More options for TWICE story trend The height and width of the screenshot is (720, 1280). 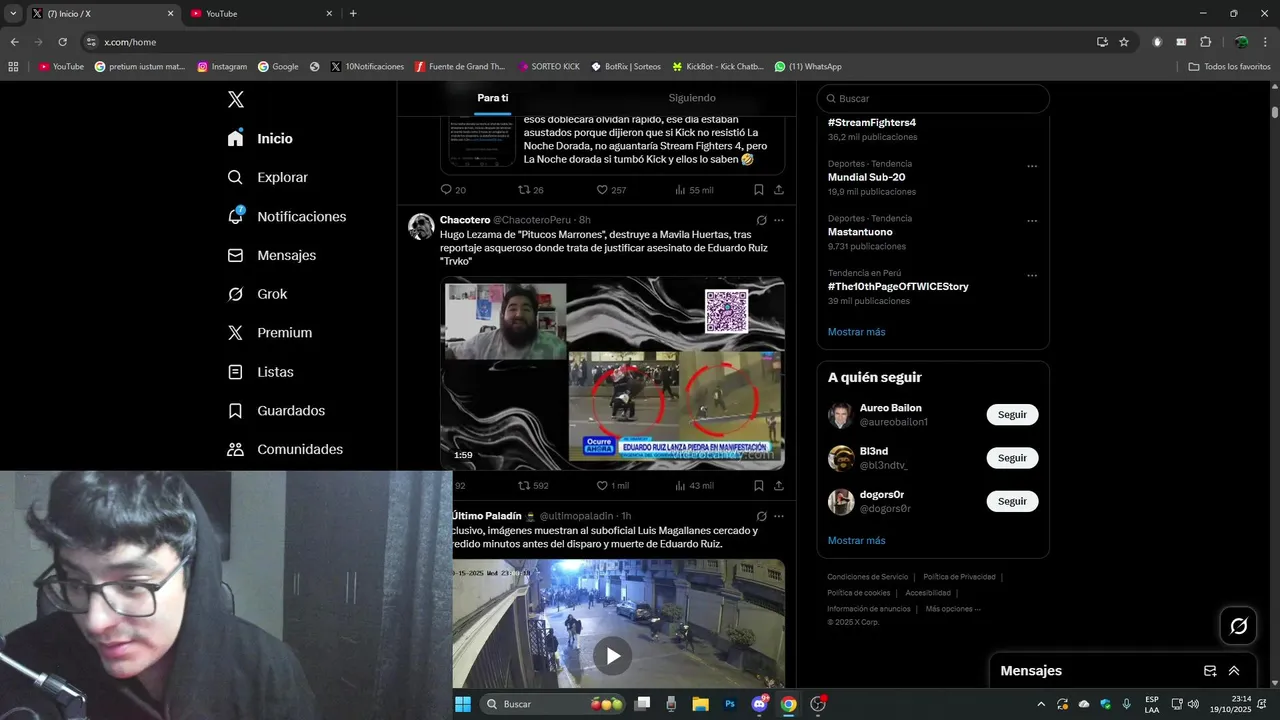coord(1032,275)
